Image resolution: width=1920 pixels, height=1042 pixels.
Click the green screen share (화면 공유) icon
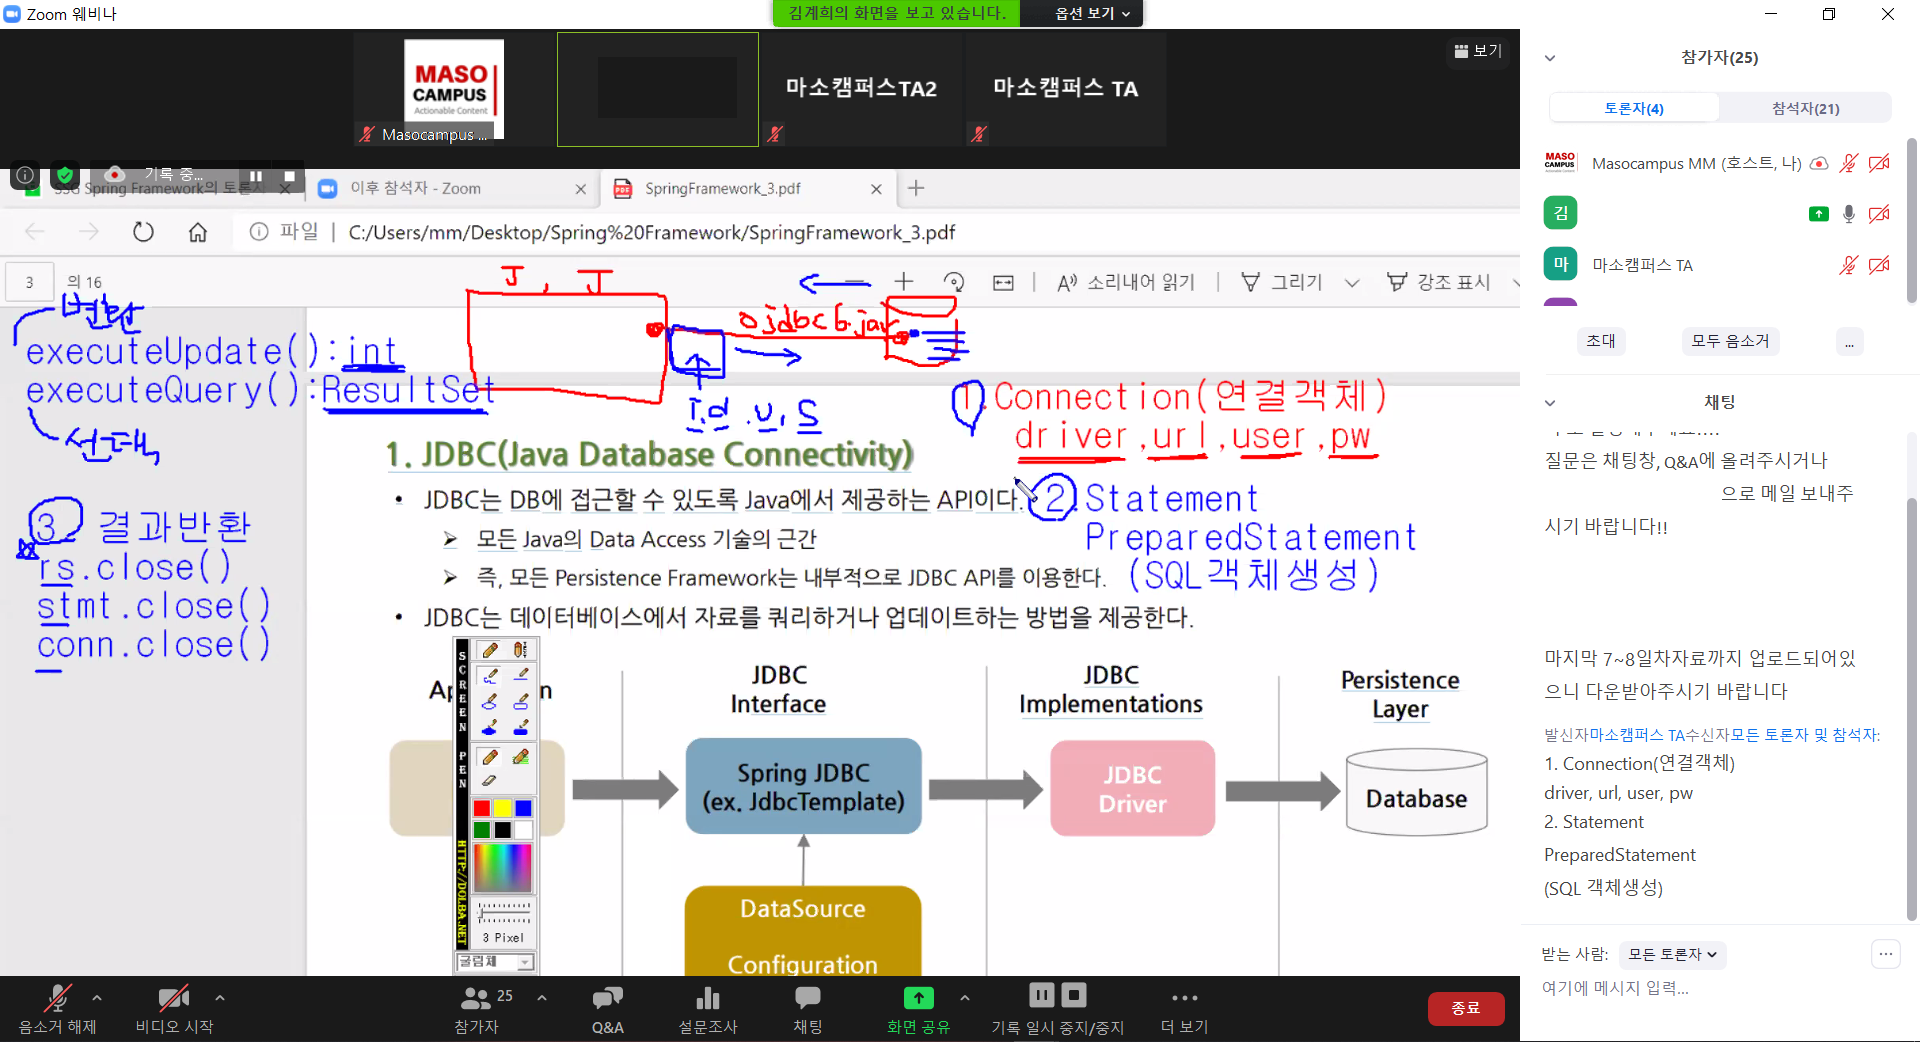(918, 998)
